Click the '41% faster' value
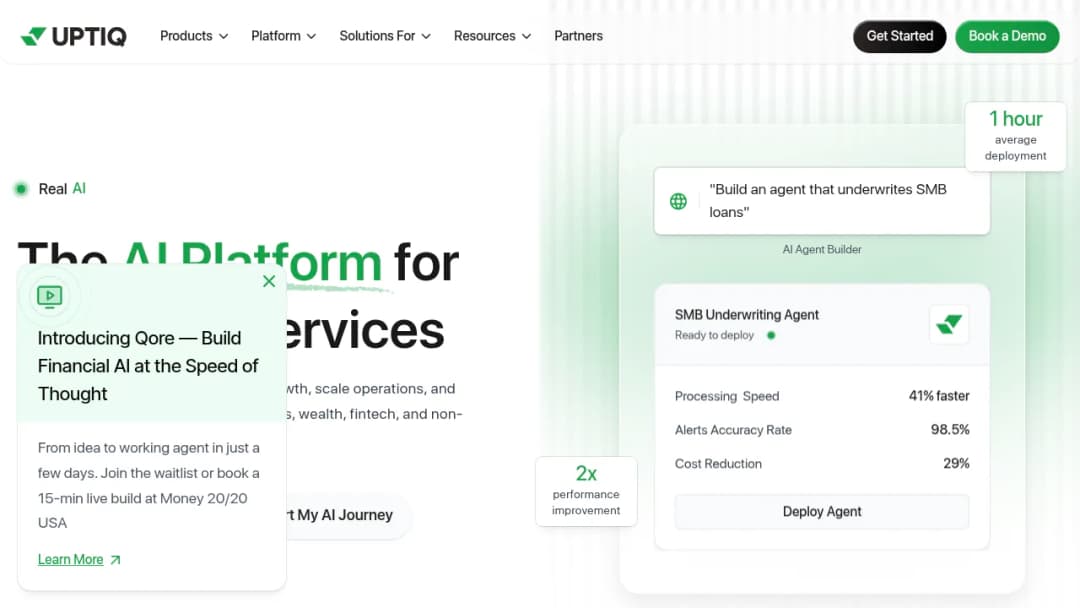The width and height of the screenshot is (1080, 608). pyautogui.click(x=939, y=396)
